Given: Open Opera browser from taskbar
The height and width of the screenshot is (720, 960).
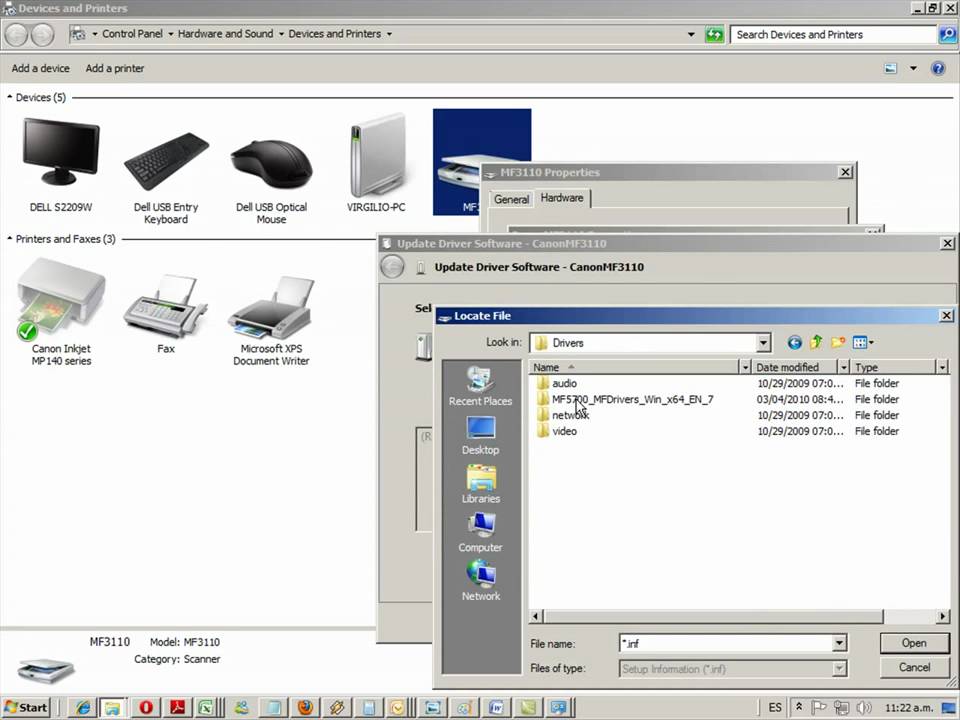Looking at the screenshot, I should 146,708.
